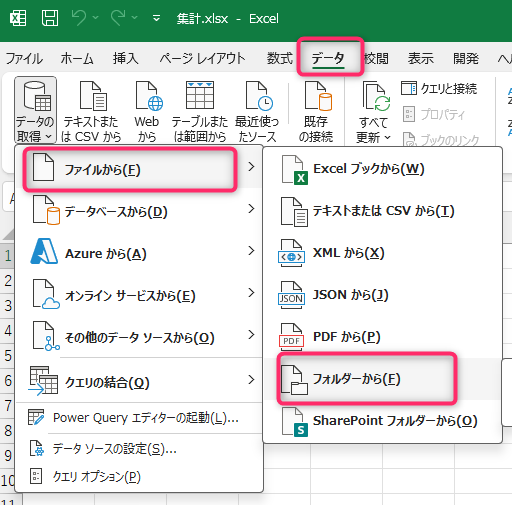This screenshot has height=505, width=512.
Task: Open クエリと接続 pane
Action: [x=439, y=89]
